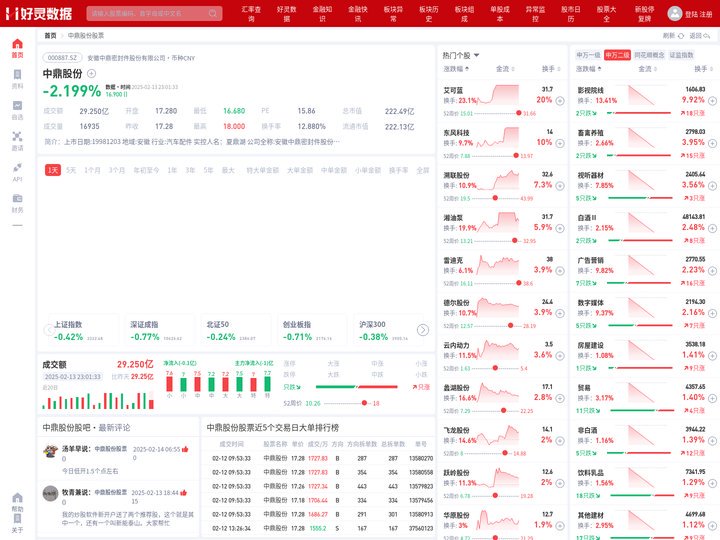The width and height of the screenshot is (720, 540).
Task: Click the 好灵数据 site logo
Action: click(39, 14)
